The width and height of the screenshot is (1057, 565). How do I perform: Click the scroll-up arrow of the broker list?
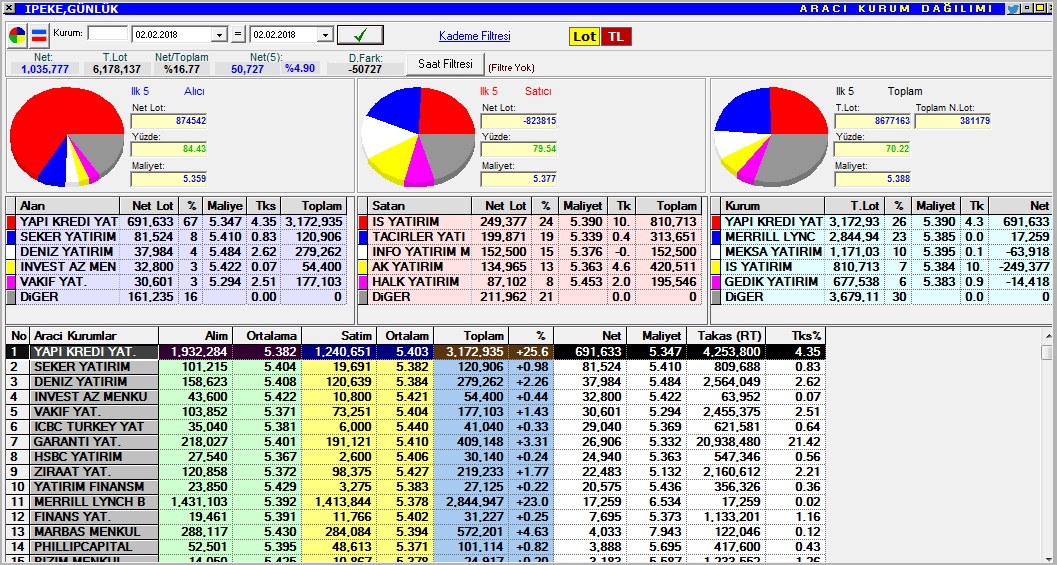pos(1047,336)
